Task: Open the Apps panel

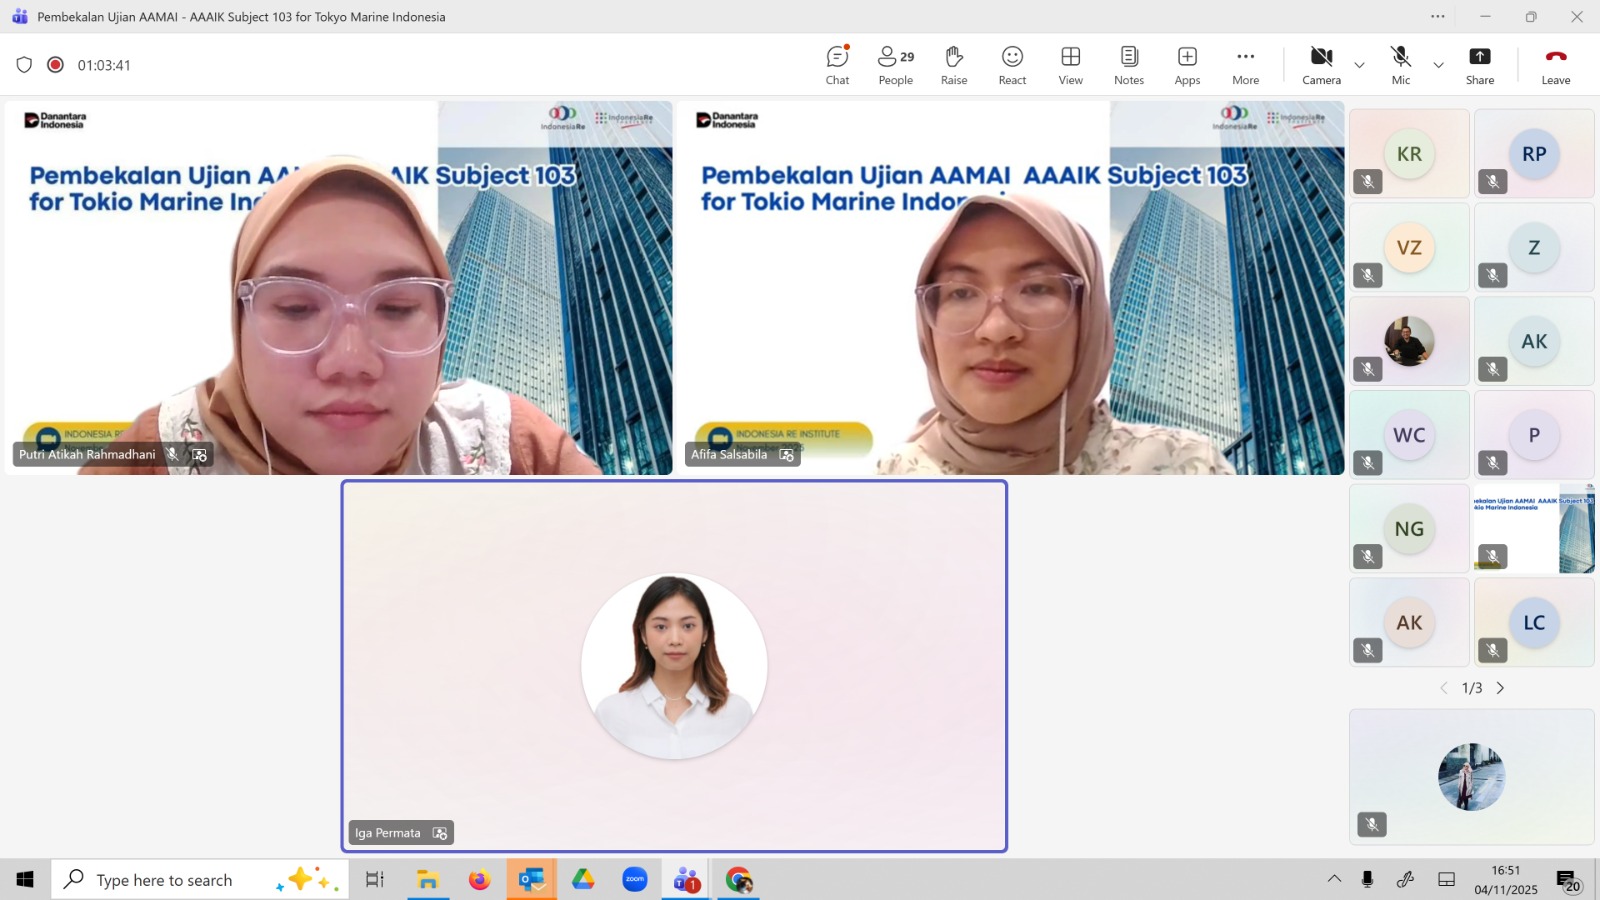Action: tap(1187, 65)
